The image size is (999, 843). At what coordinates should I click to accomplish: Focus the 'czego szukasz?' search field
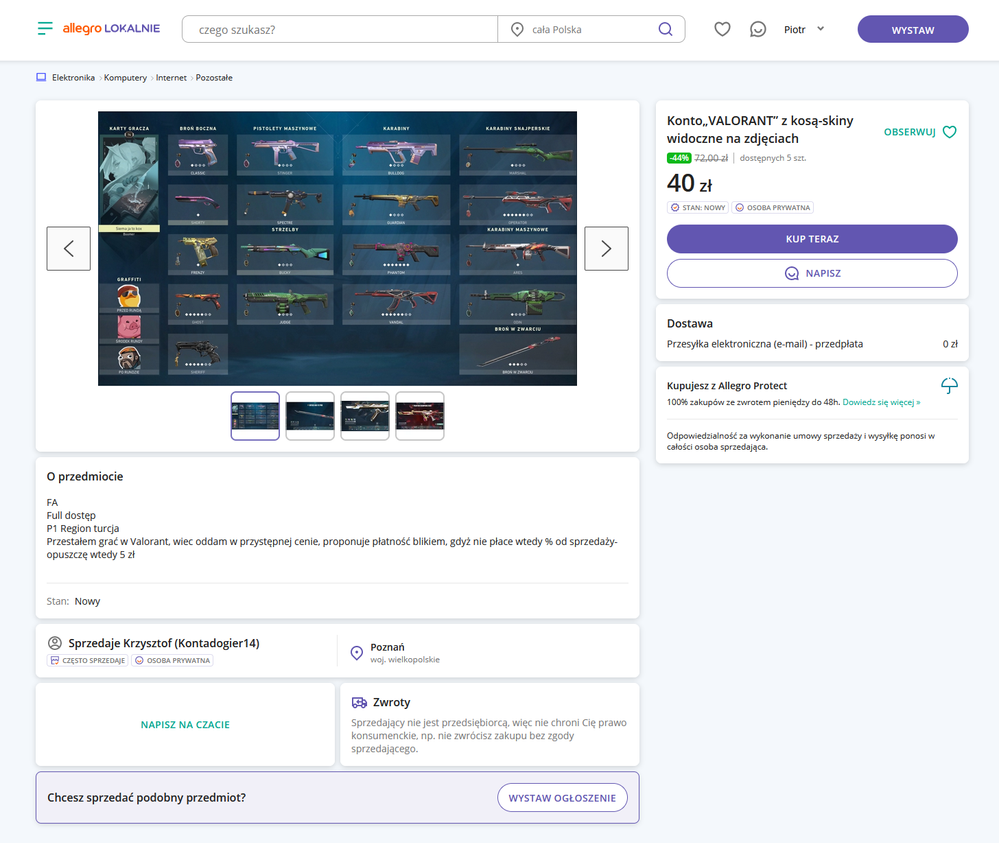point(340,29)
